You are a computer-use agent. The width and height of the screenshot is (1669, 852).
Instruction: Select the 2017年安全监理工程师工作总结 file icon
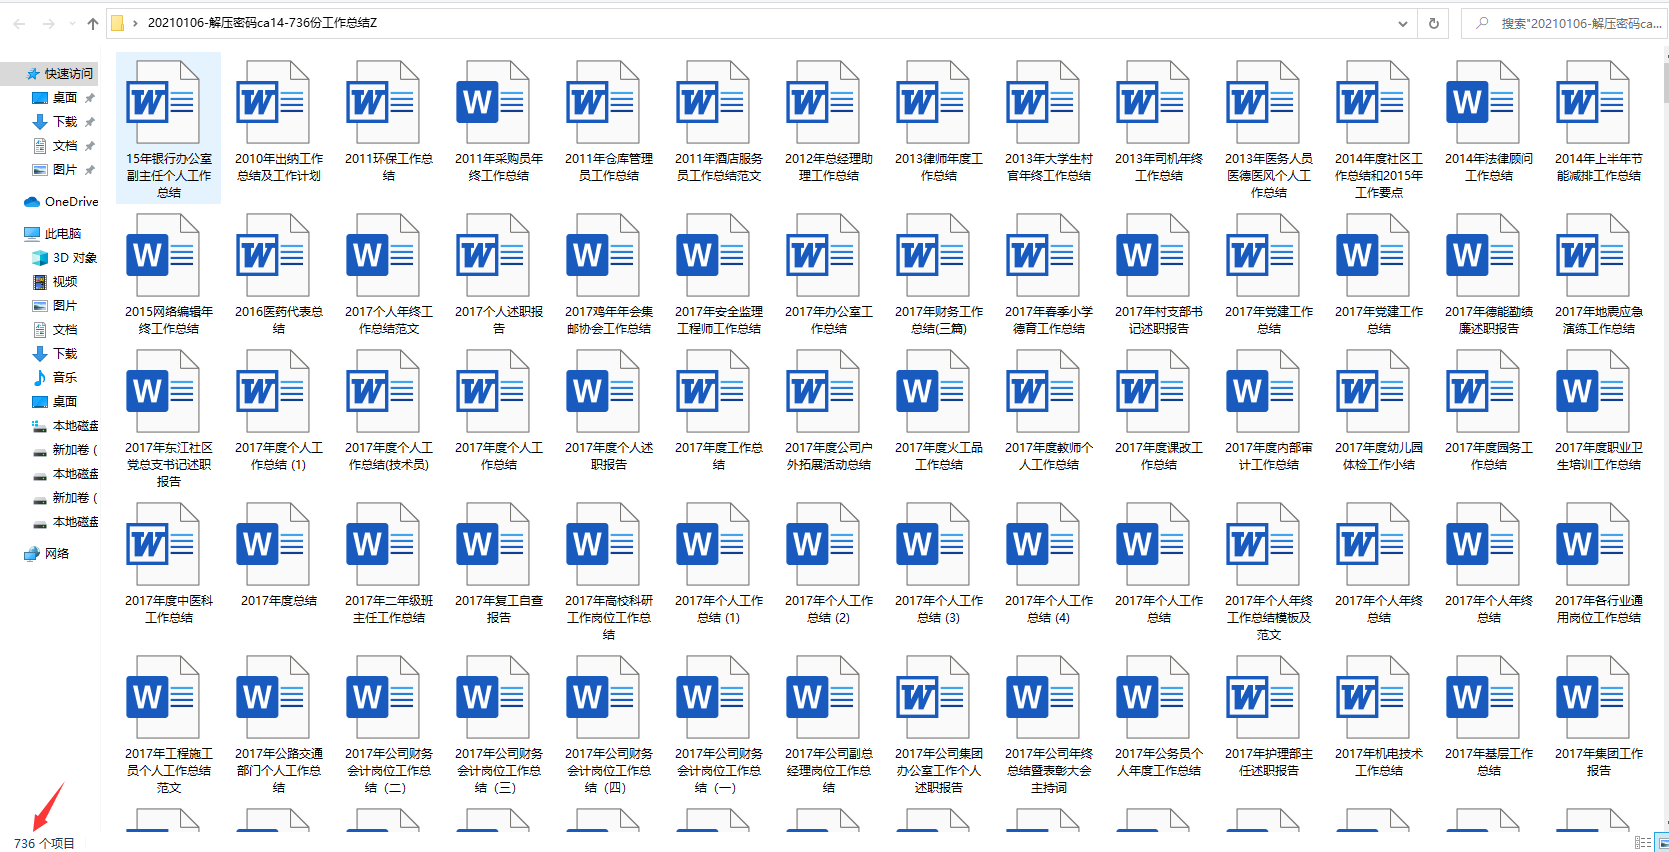(711, 256)
